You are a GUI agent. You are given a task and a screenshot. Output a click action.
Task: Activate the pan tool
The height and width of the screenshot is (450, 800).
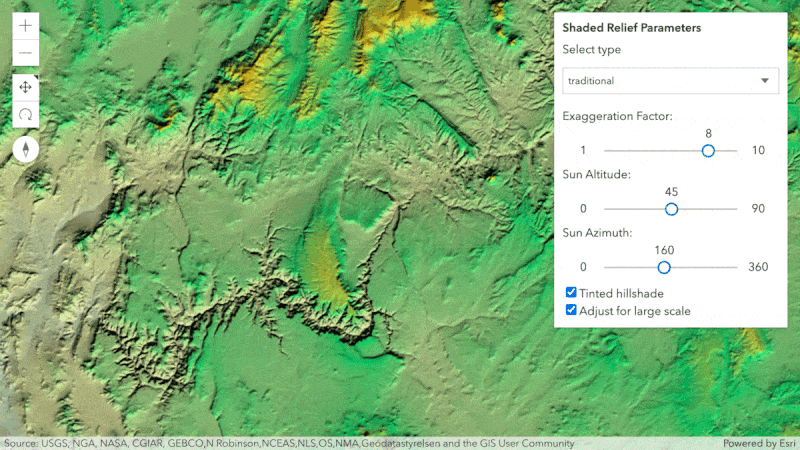[26, 87]
